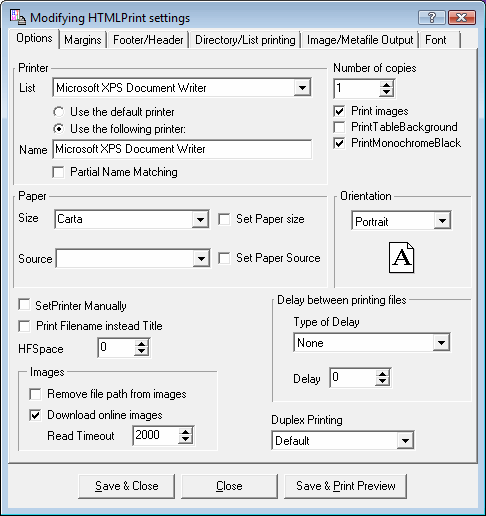The image size is (486, 516).
Task: Increase Read Timeout with up arrow
Action: point(185,432)
